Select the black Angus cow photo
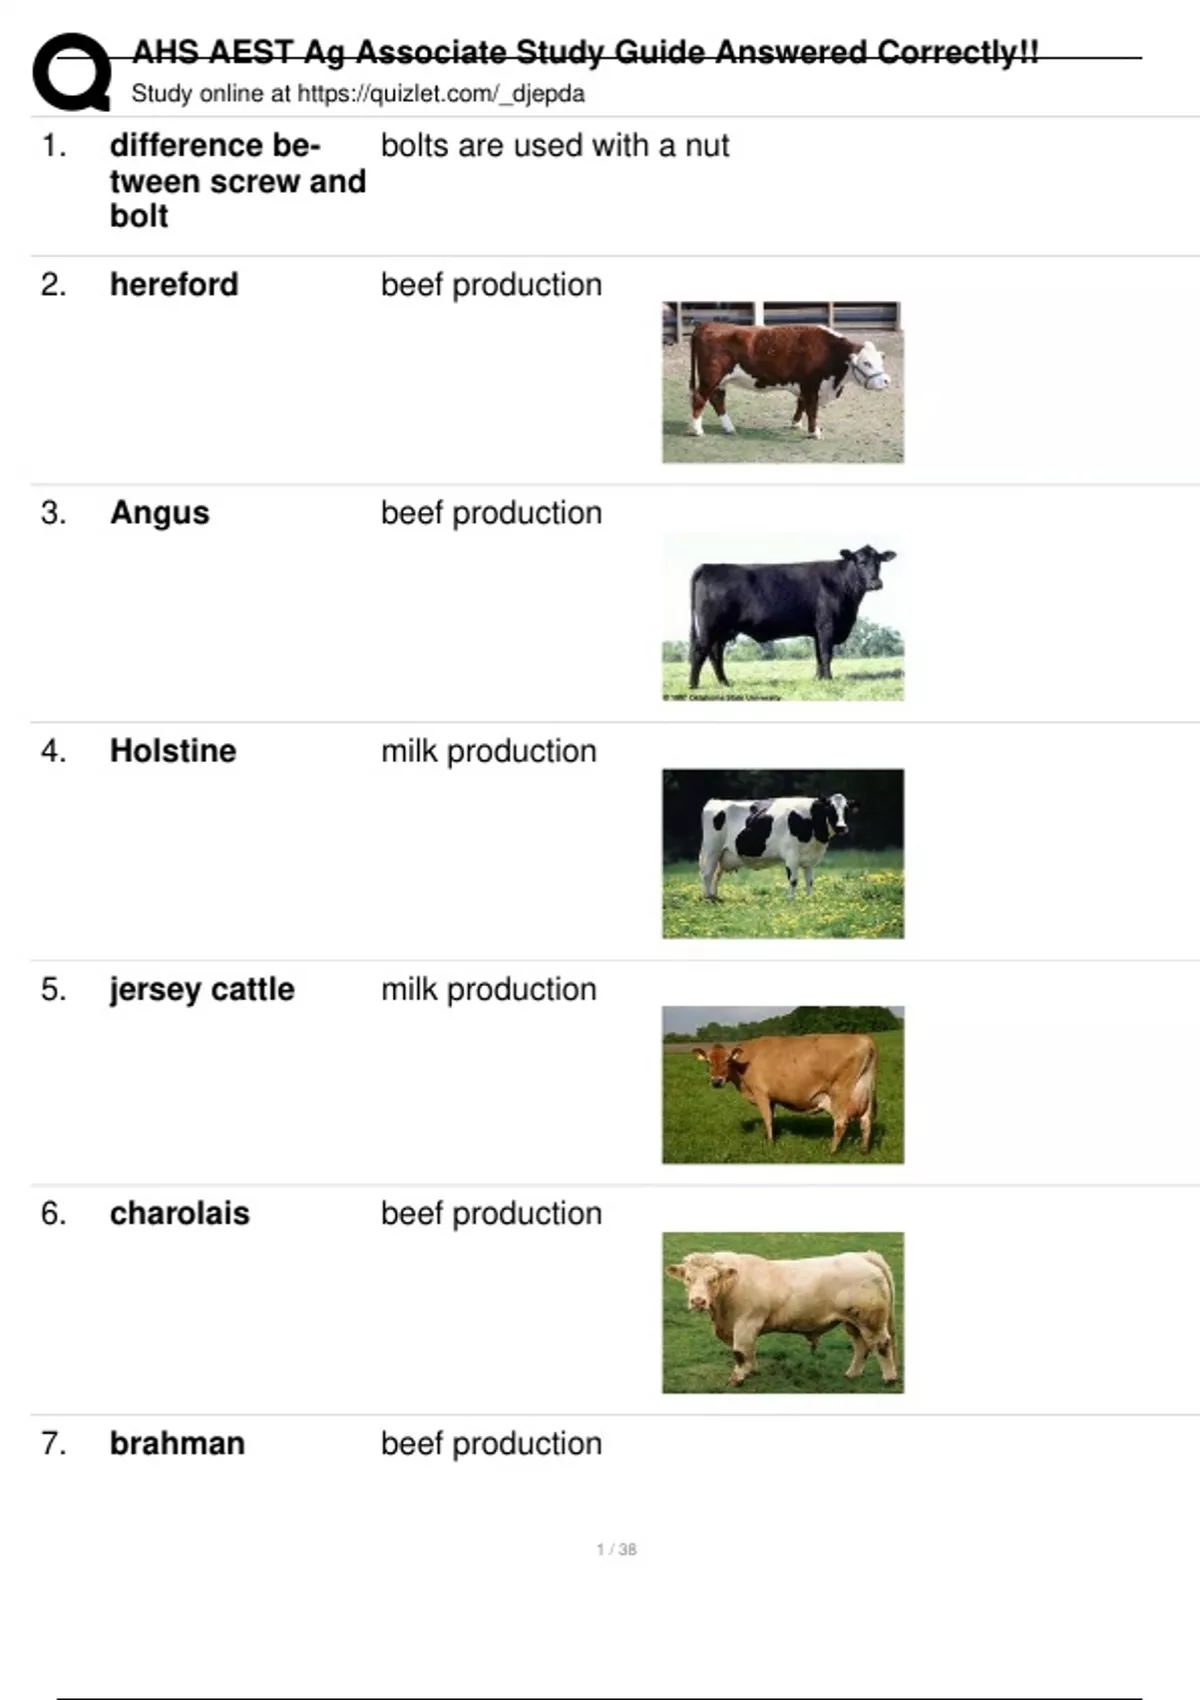 [x=782, y=618]
